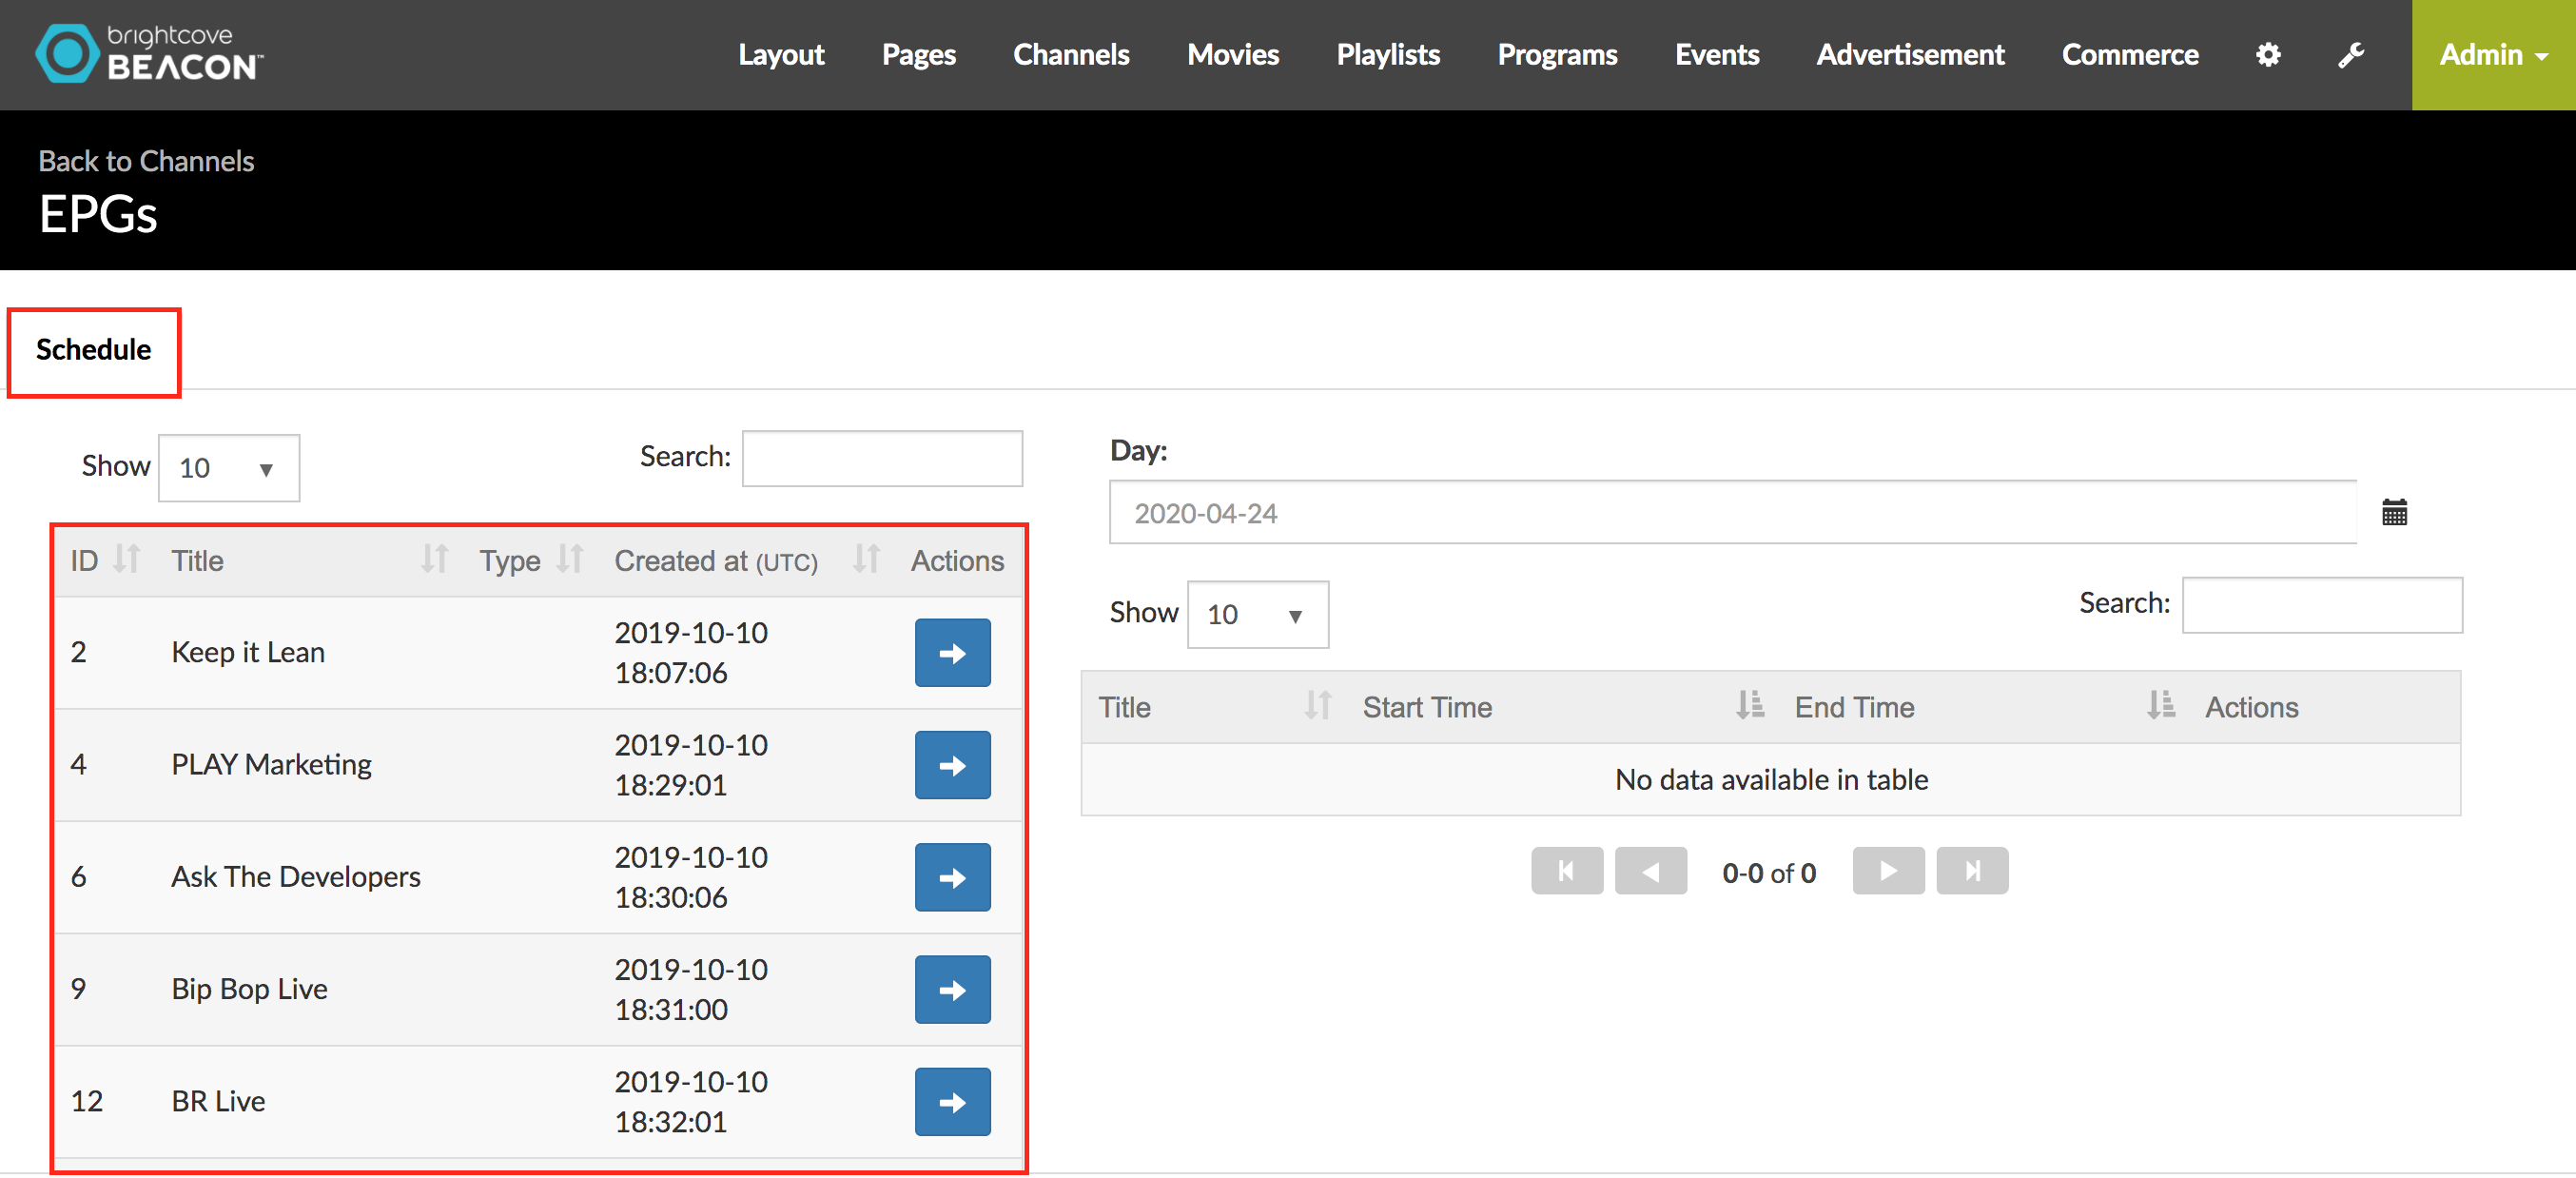This screenshot has width=2576, height=1178.
Task: Go to next schedule page
Action: coord(1888,871)
